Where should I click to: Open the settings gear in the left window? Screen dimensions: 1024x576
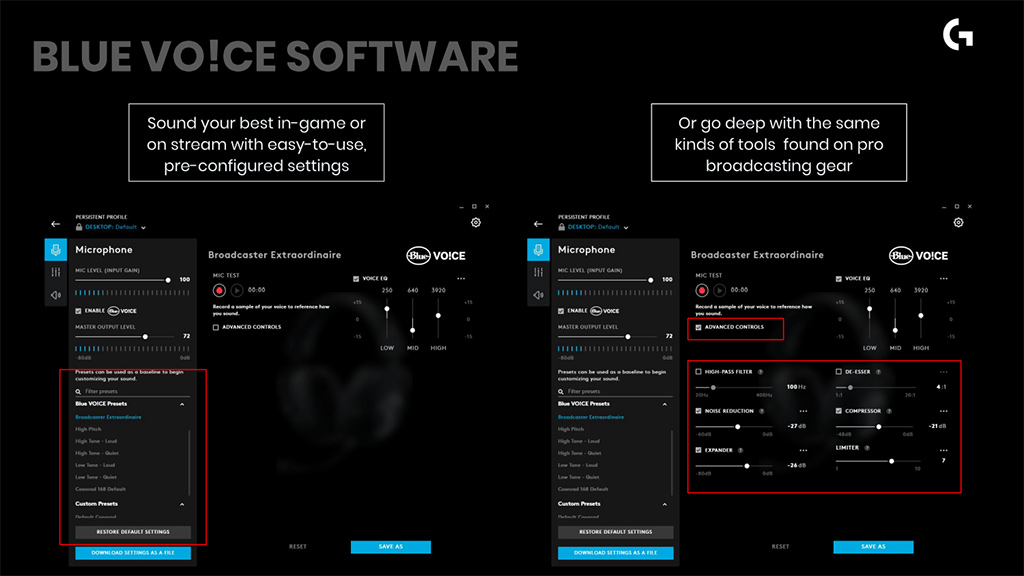point(476,223)
